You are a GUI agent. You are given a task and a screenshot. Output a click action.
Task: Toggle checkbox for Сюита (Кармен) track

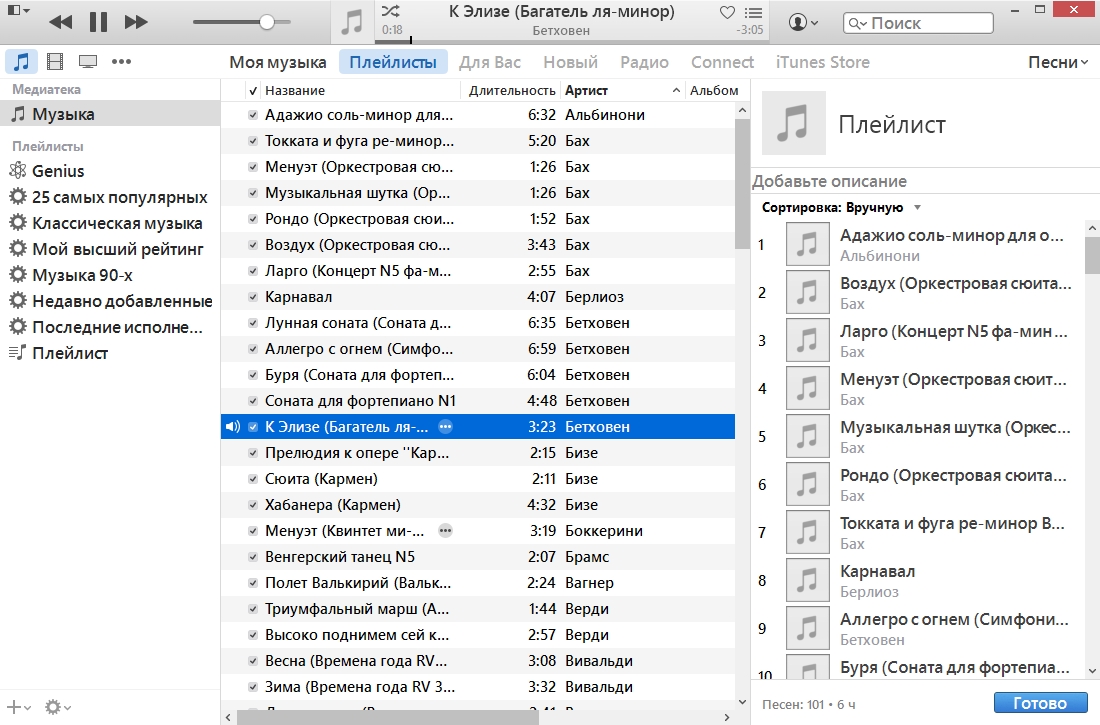[253, 479]
